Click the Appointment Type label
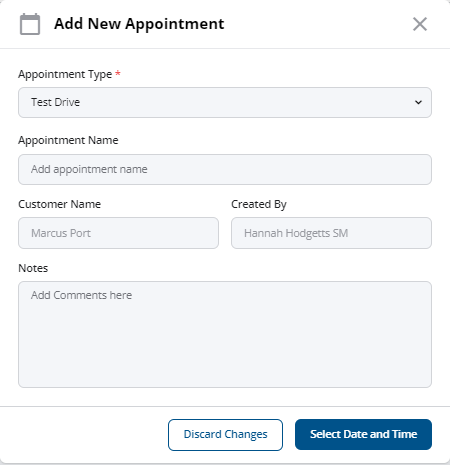Image resolution: width=450 pixels, height=465 pixels. [65, 74]
